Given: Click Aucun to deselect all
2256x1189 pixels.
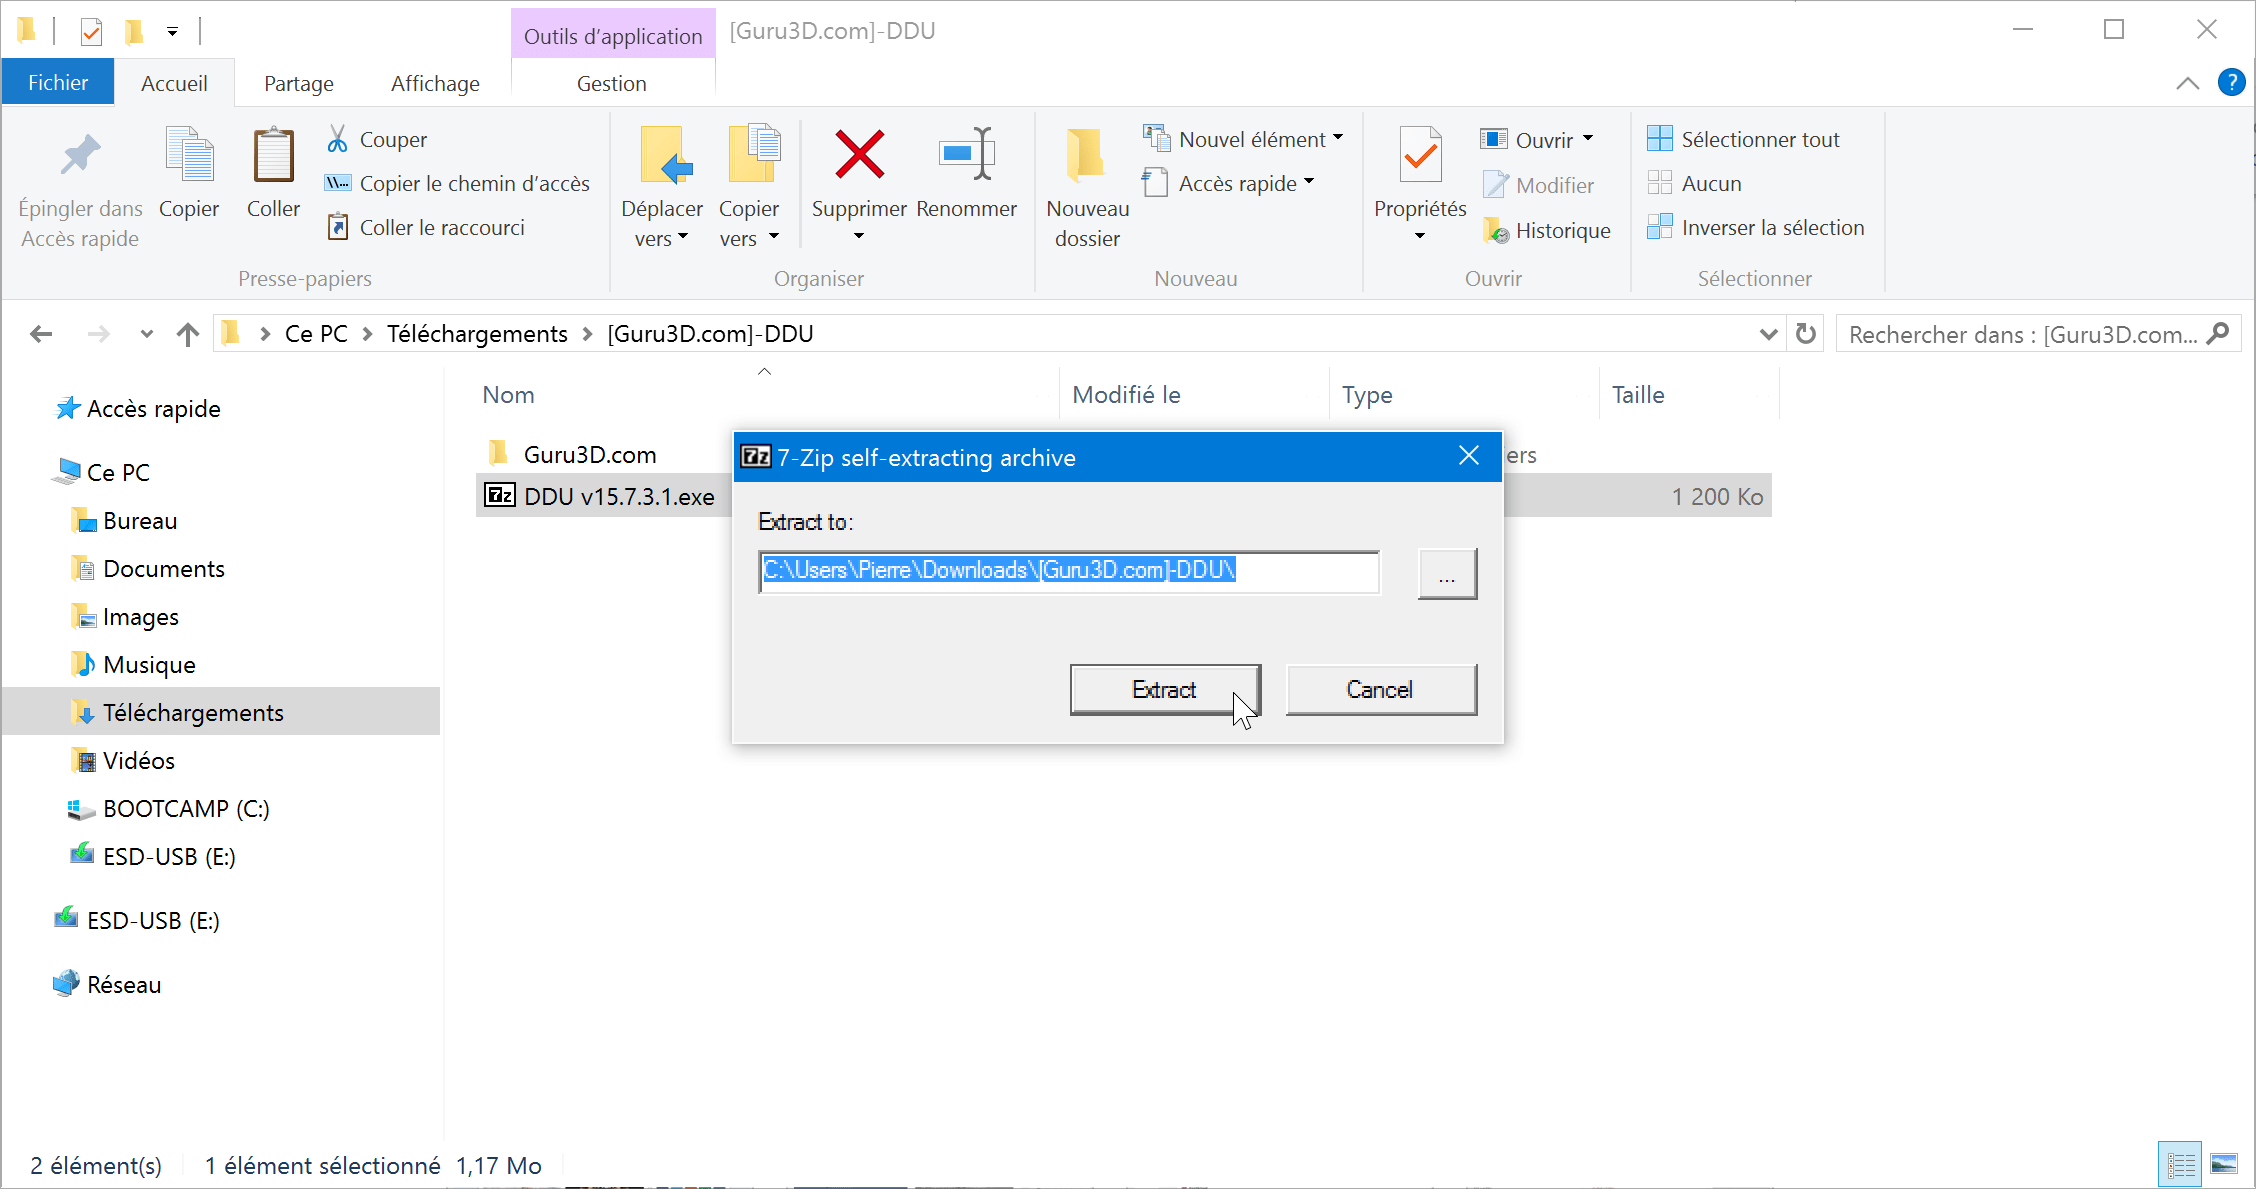Looking at the screenshot, I should point(1695,183).
